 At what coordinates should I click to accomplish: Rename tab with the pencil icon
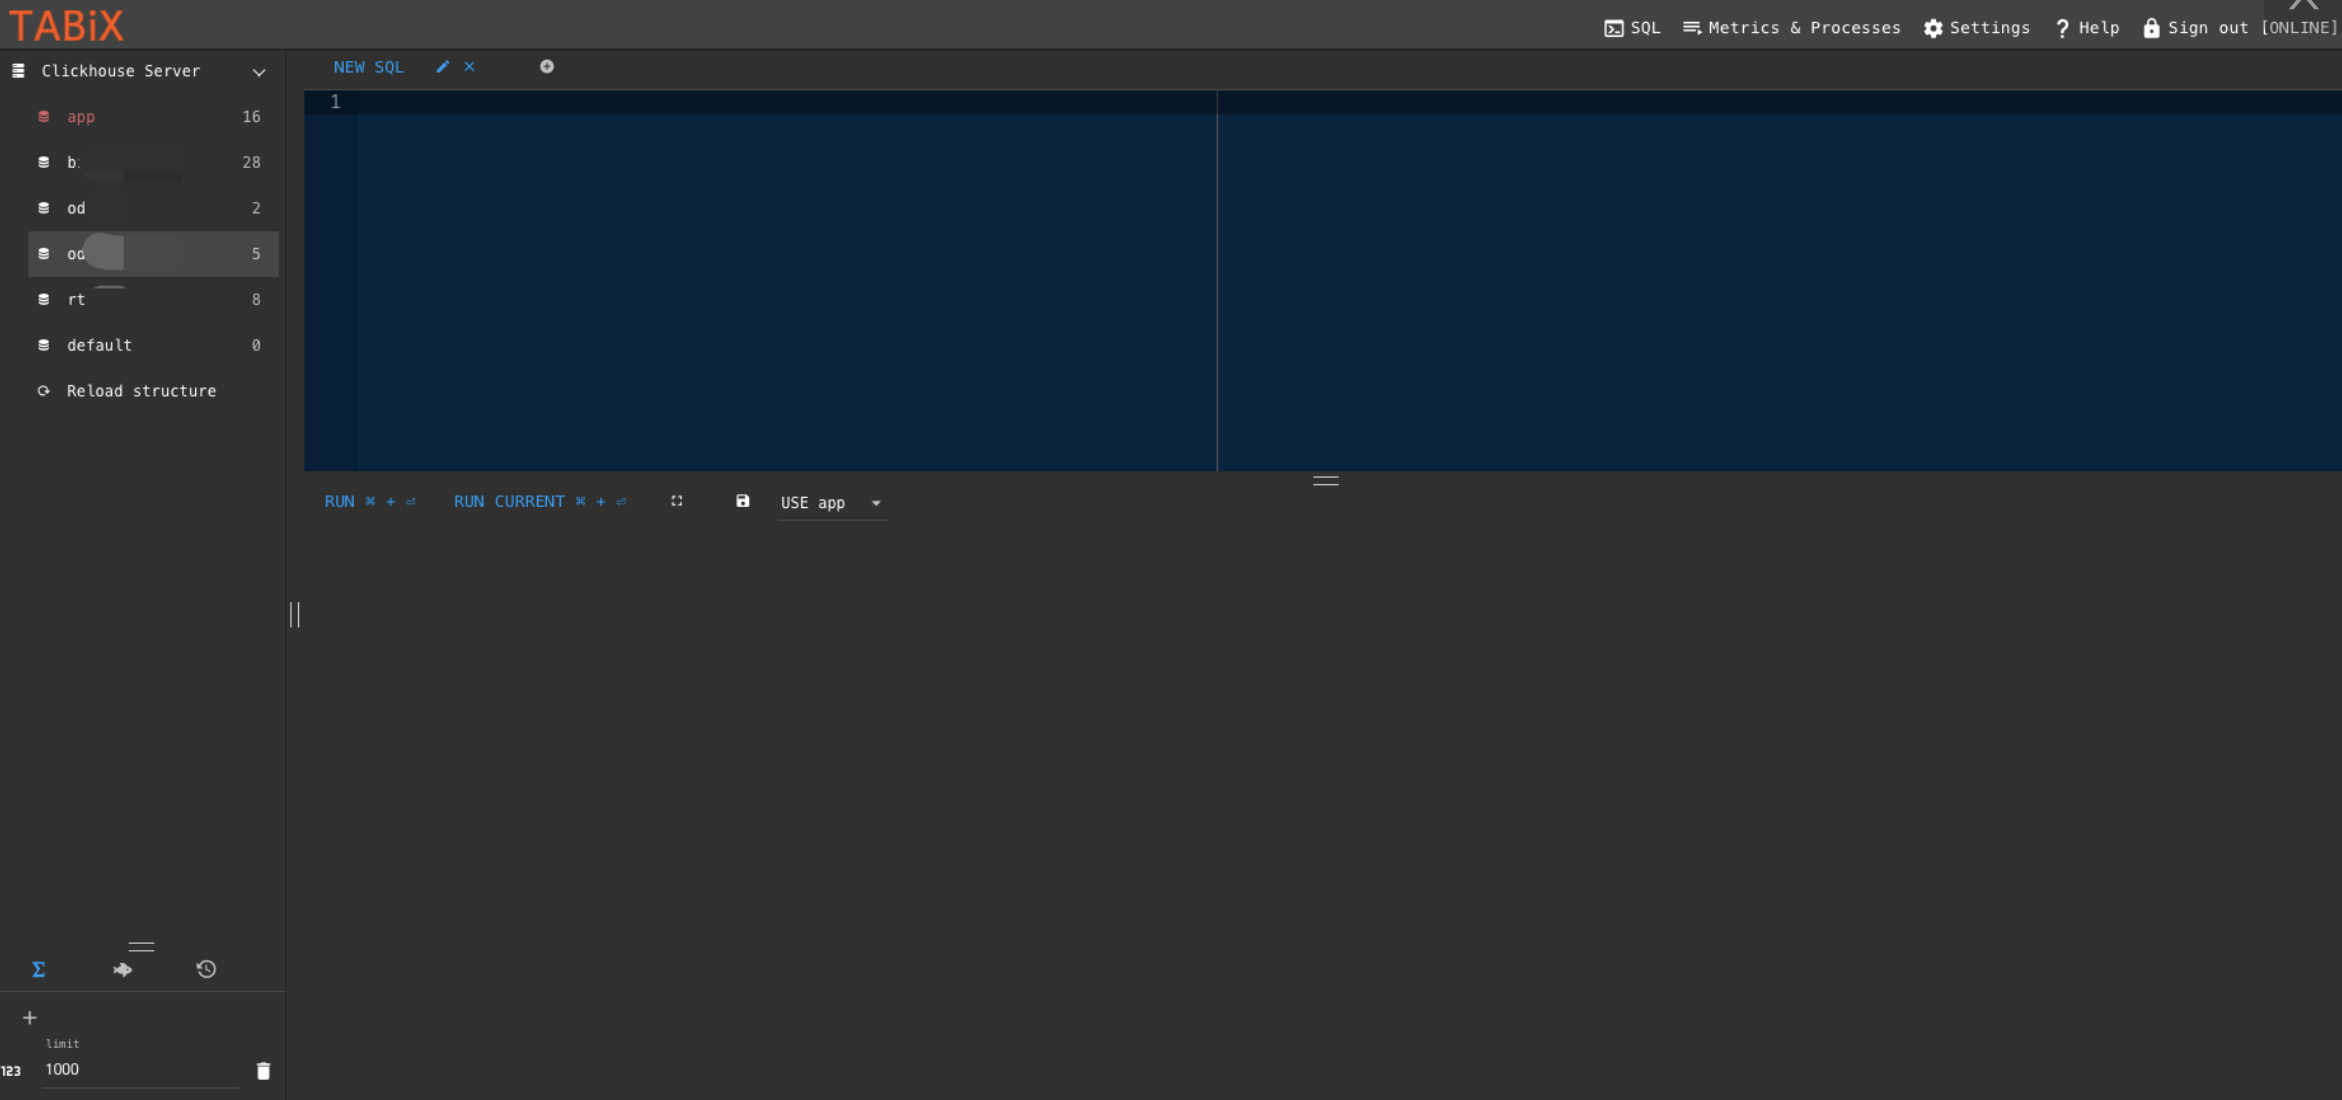[x=443, y=67]
